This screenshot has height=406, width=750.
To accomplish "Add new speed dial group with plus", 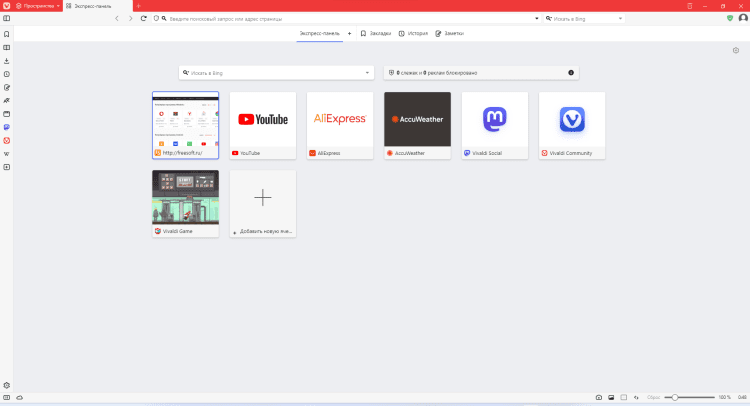I will (349, 33).
